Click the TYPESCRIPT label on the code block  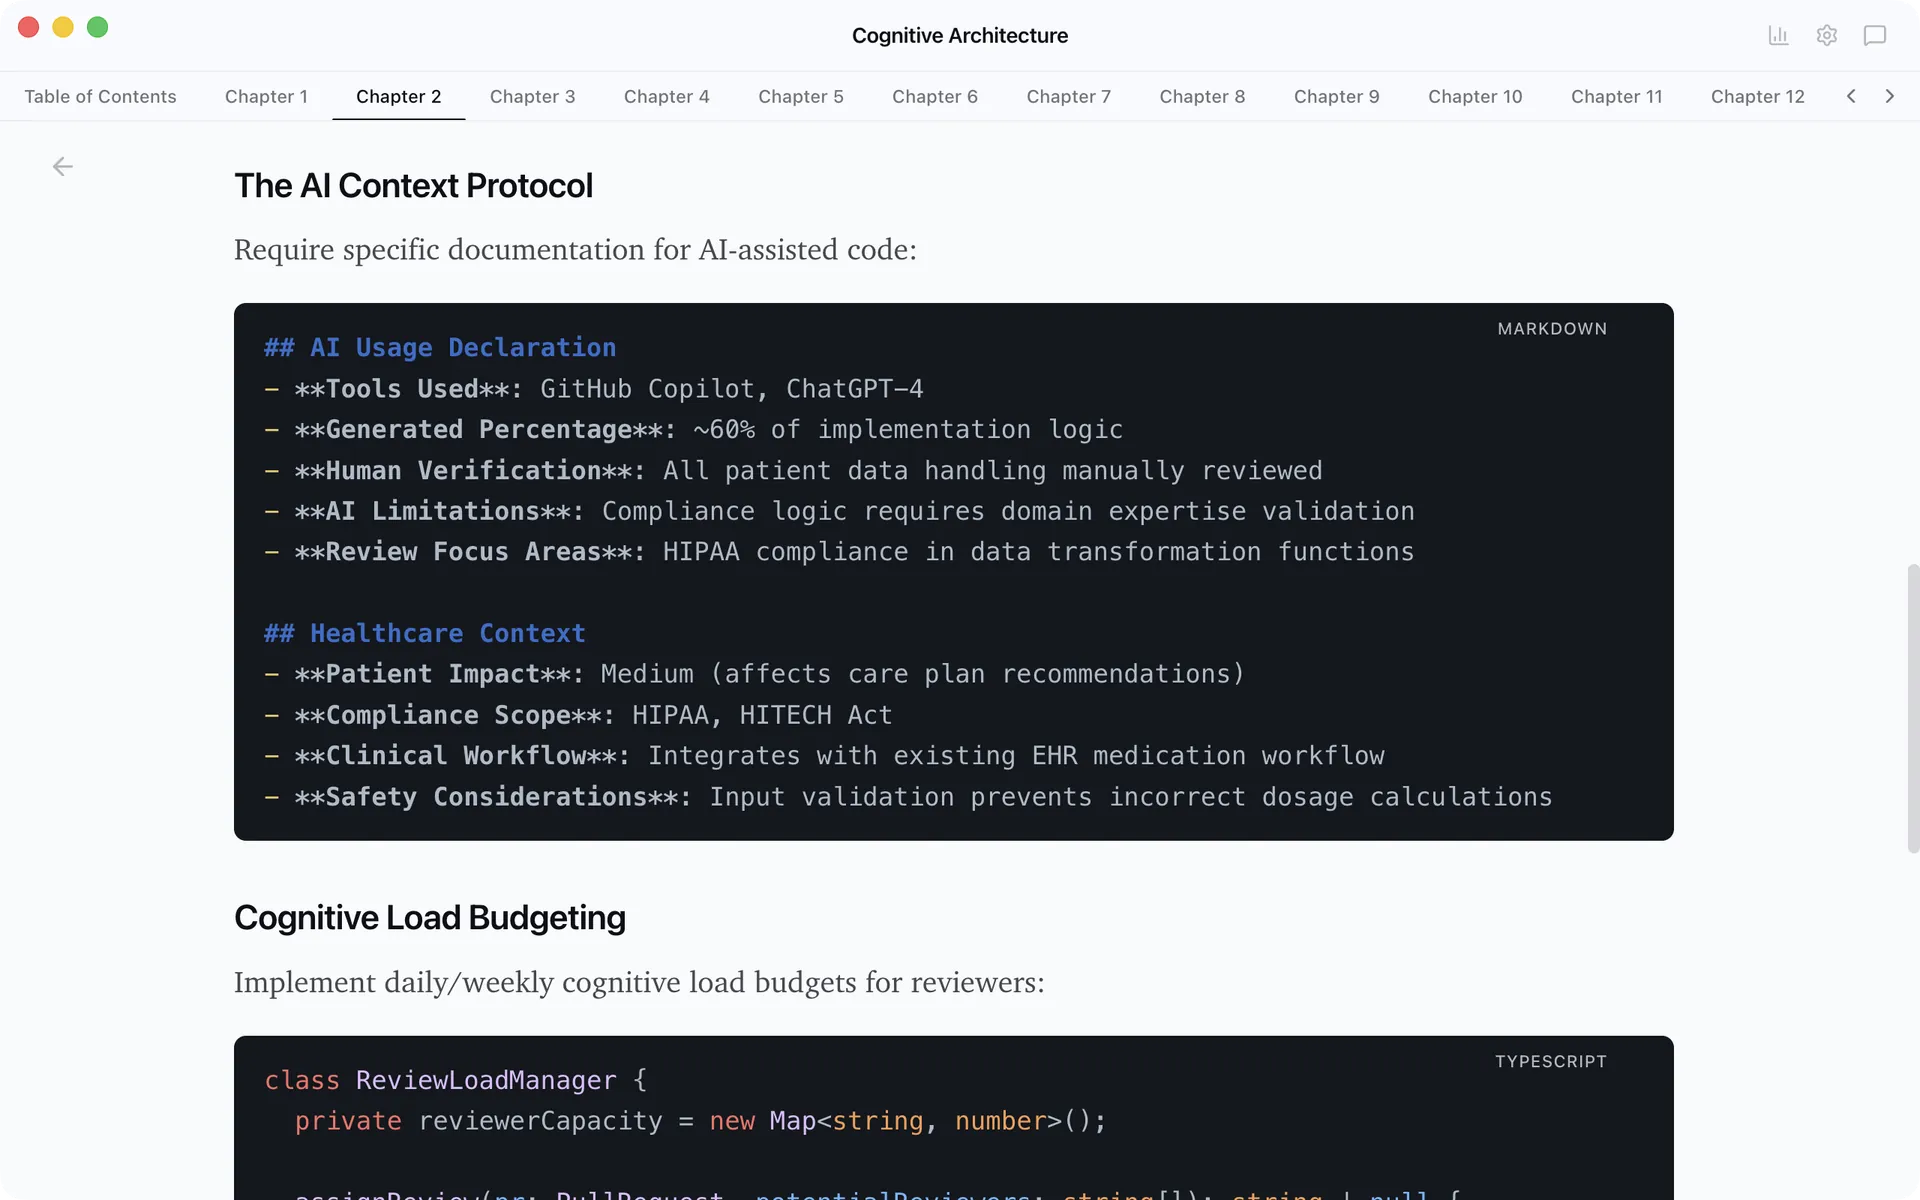pyautogui.click(x=1551, y=1062)
